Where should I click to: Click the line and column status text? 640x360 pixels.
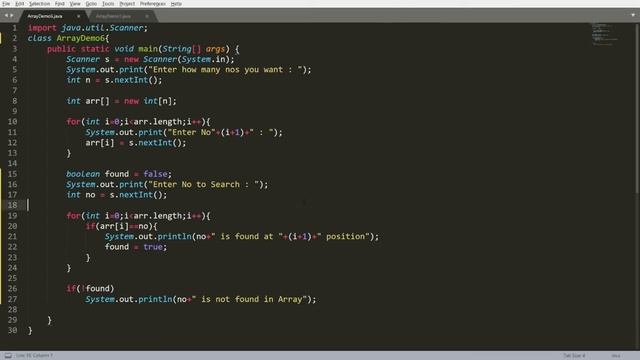coord(34,356)
